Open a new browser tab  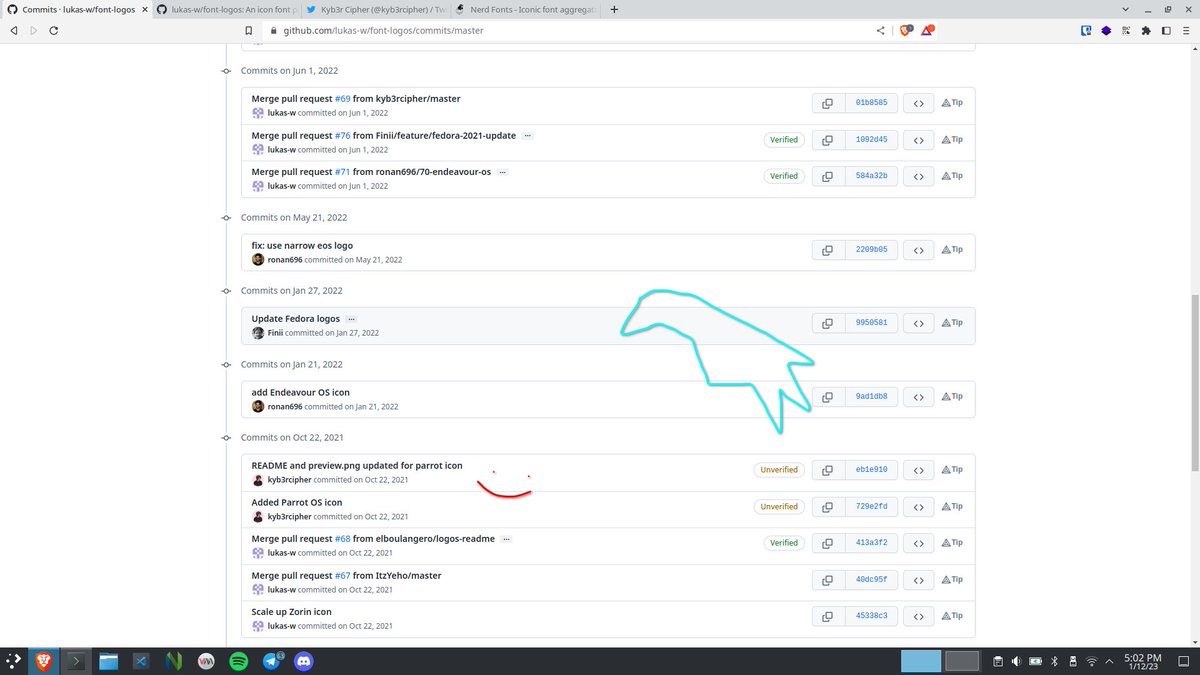613,9
